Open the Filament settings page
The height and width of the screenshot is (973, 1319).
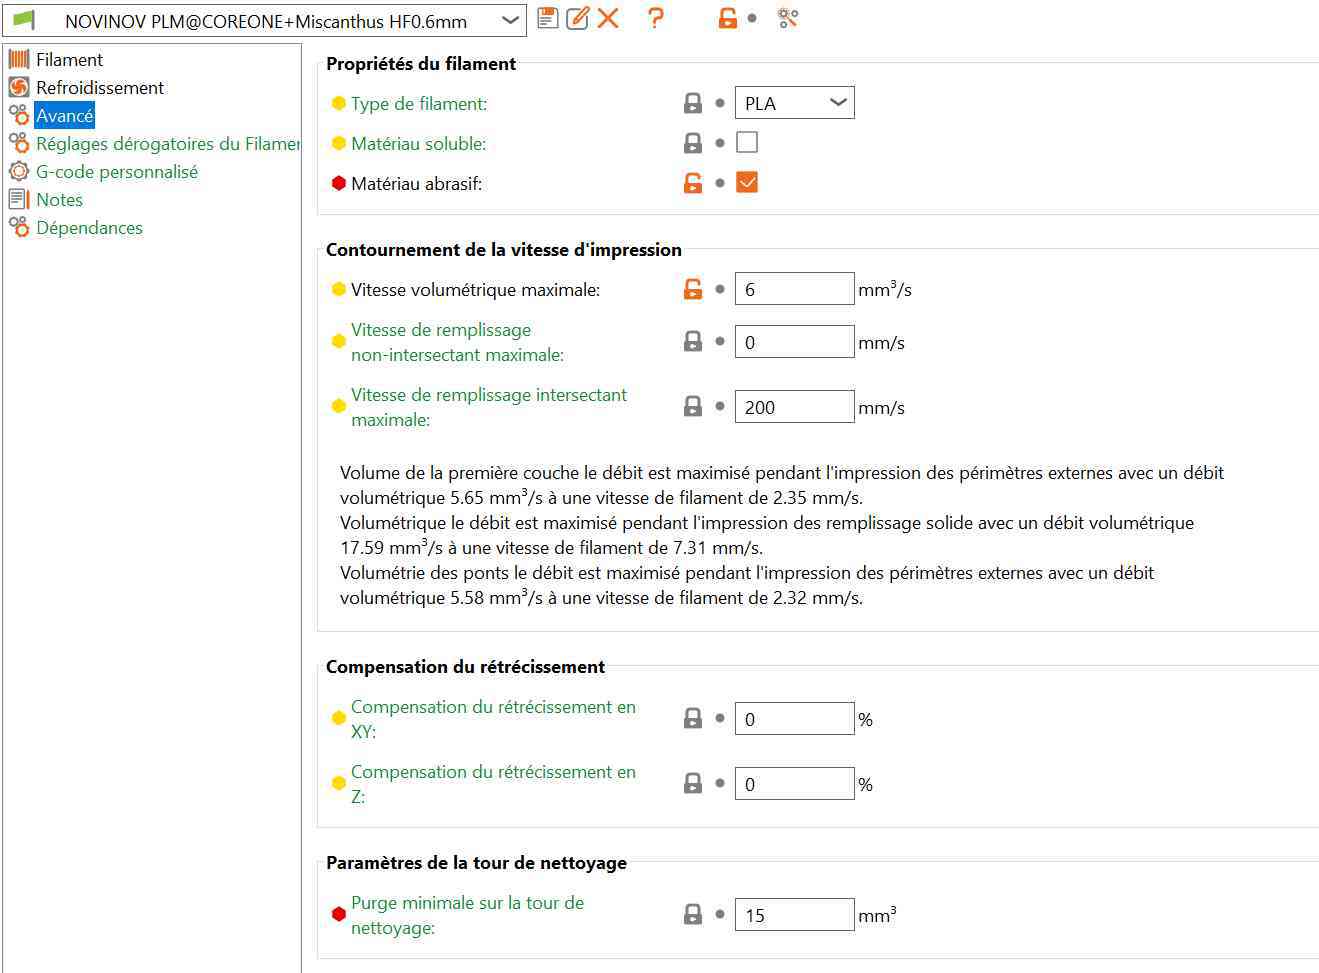(69, 60)
